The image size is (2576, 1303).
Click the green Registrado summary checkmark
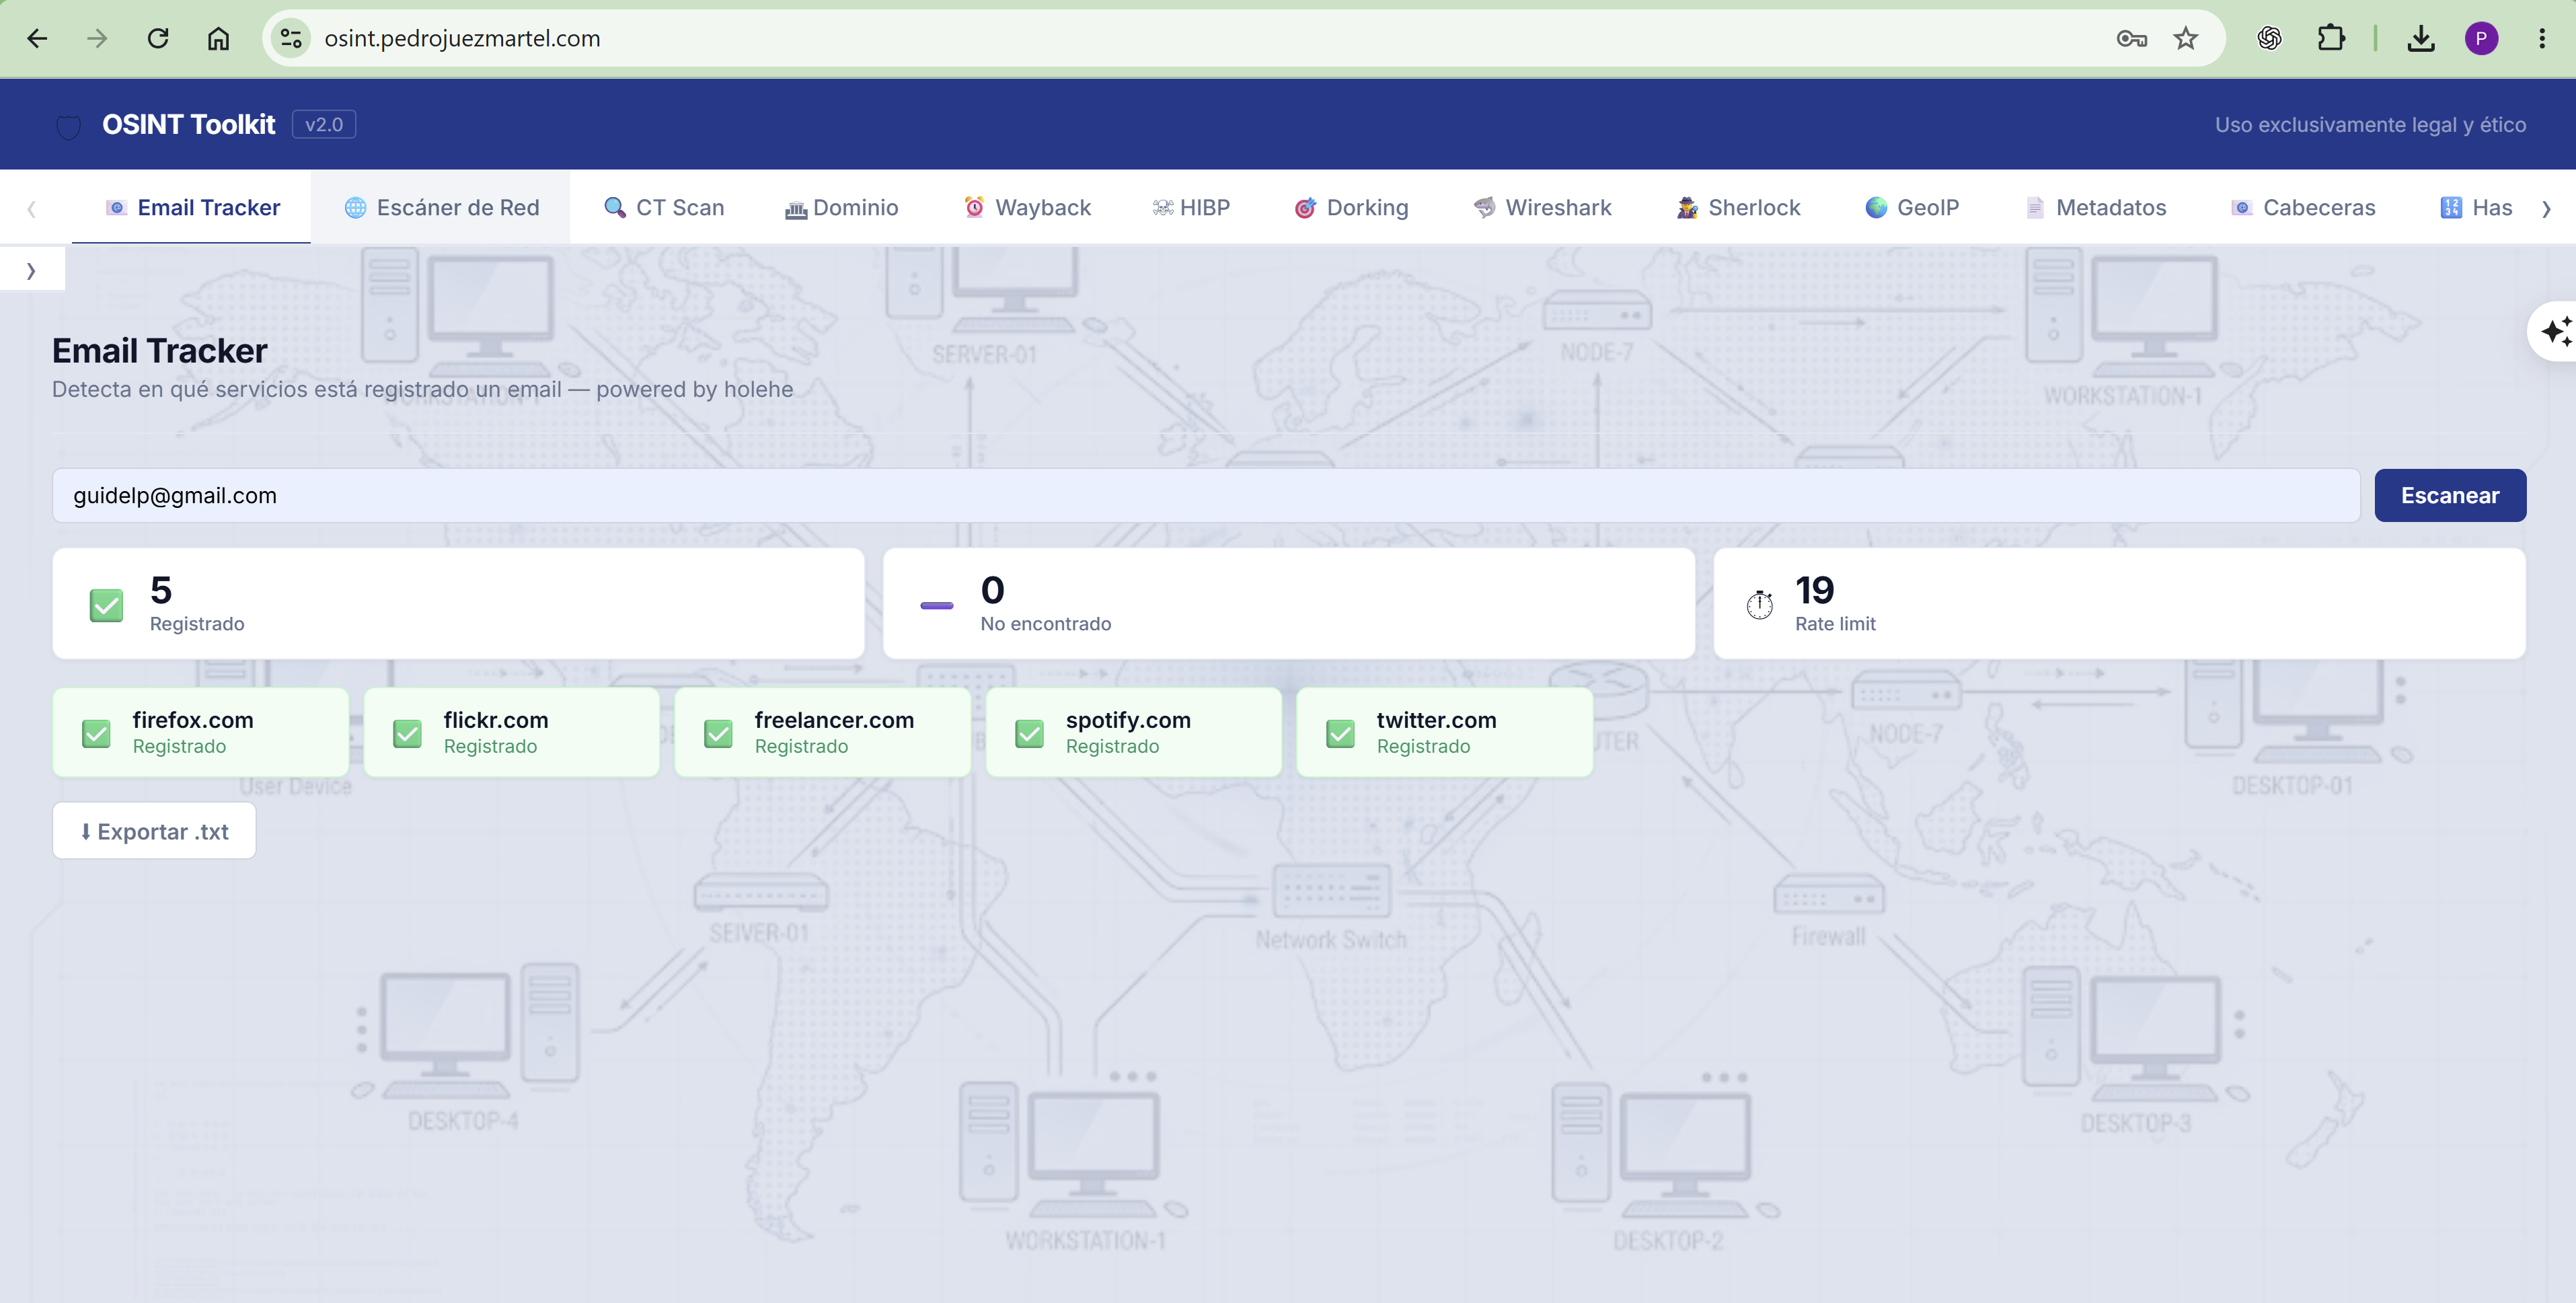click(107, 605)
